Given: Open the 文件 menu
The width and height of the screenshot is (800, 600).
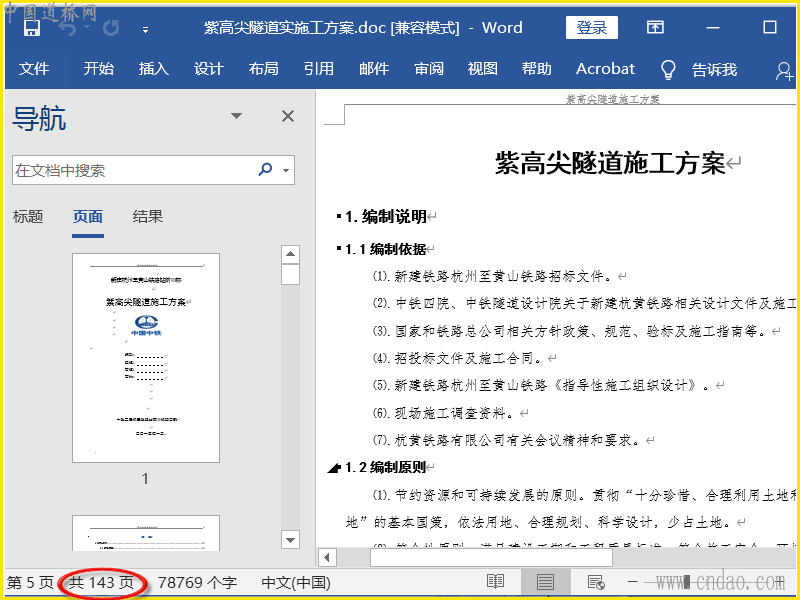Looking at the screenshot, I should click(34, 69).
